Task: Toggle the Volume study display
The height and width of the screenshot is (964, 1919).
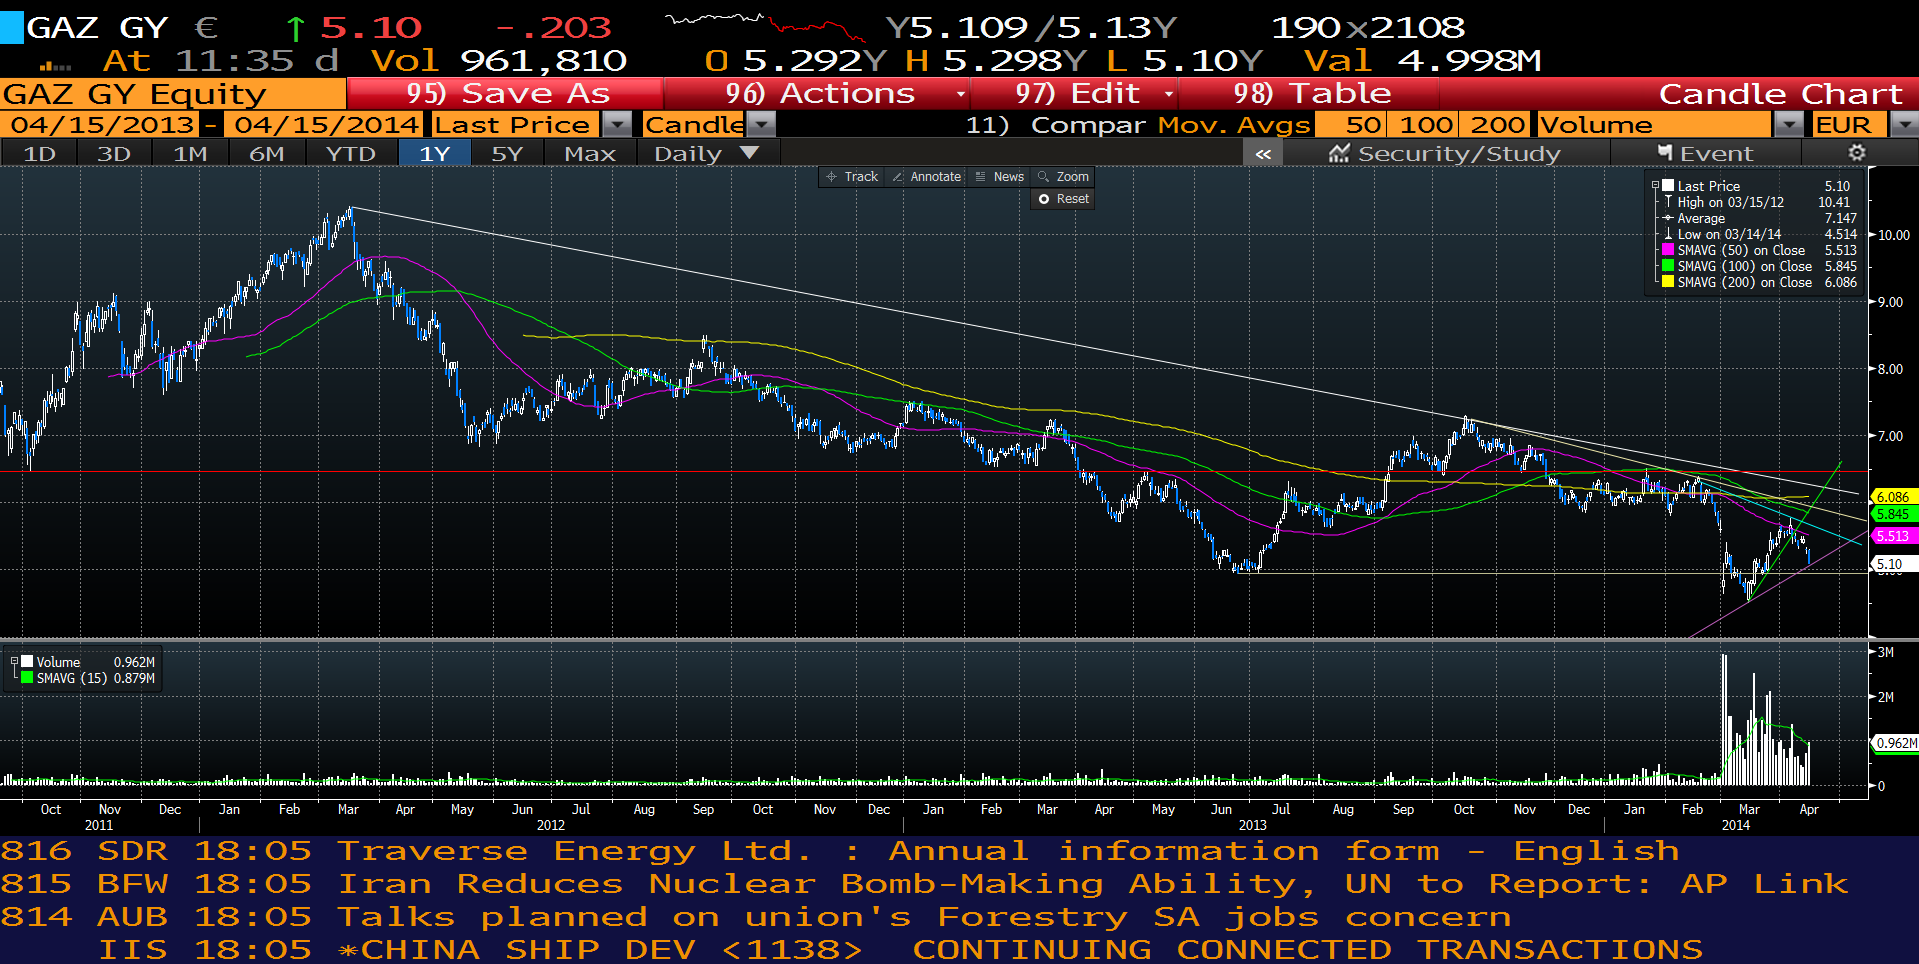Action: pyautogui.click(x=1596, y=124)
